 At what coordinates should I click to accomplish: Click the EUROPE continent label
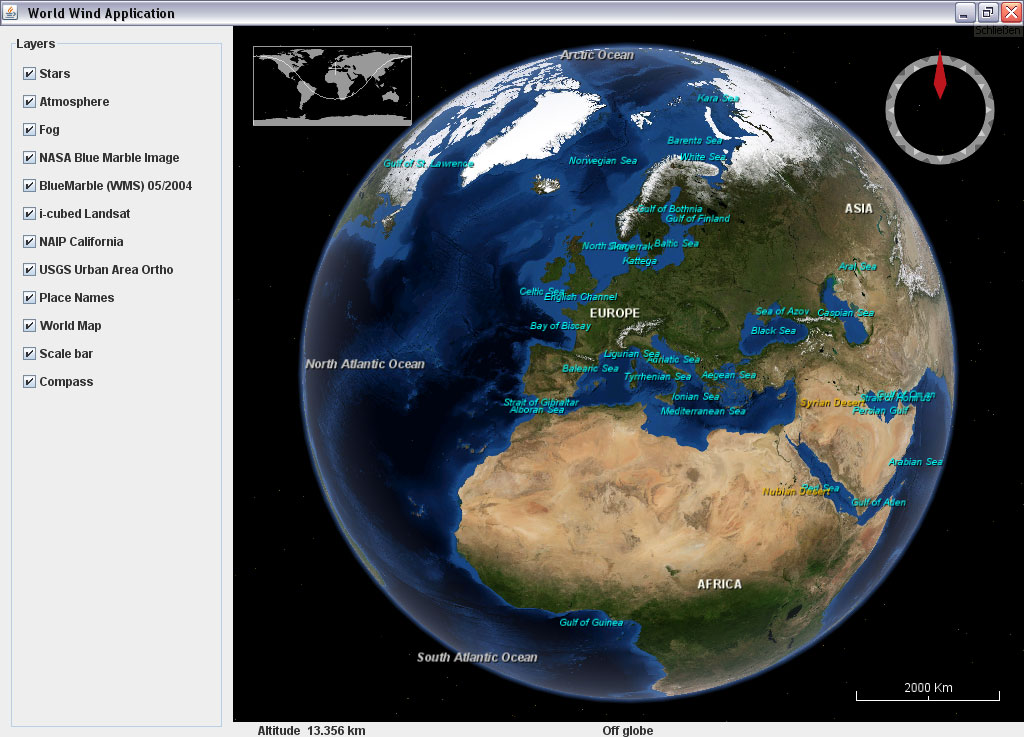[615, 313]
